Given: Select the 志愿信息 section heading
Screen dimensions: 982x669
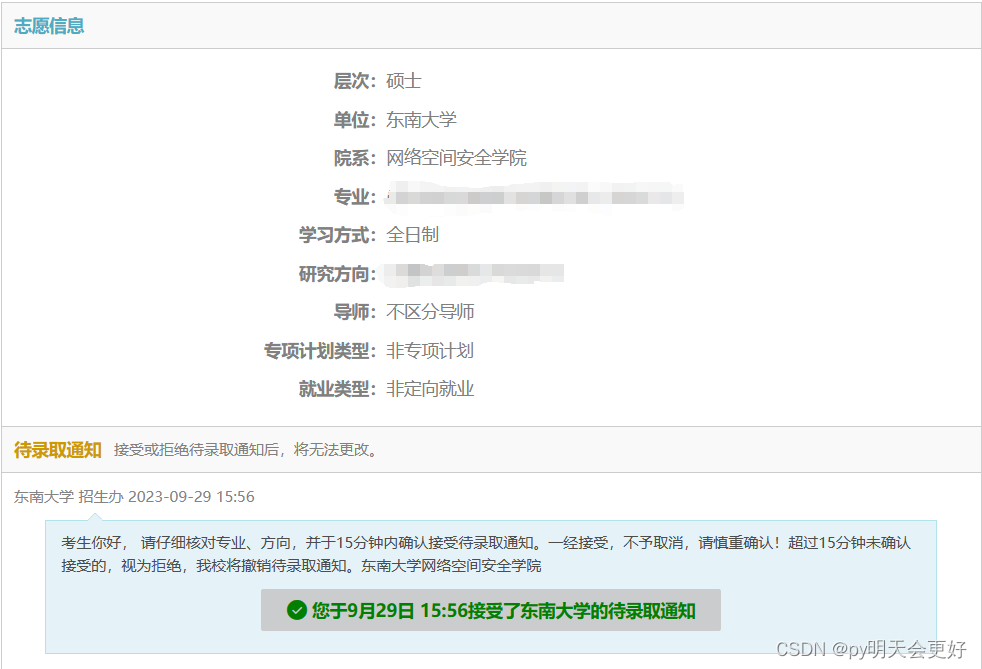Looking at the screenshot, I should pos(49,26).
